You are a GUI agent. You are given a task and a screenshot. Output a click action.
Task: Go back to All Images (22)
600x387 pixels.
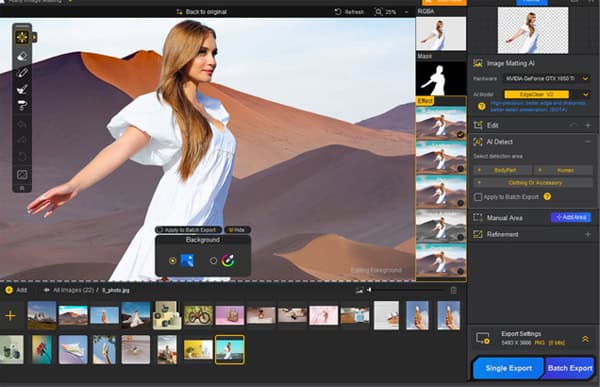[x=69, y=290]
